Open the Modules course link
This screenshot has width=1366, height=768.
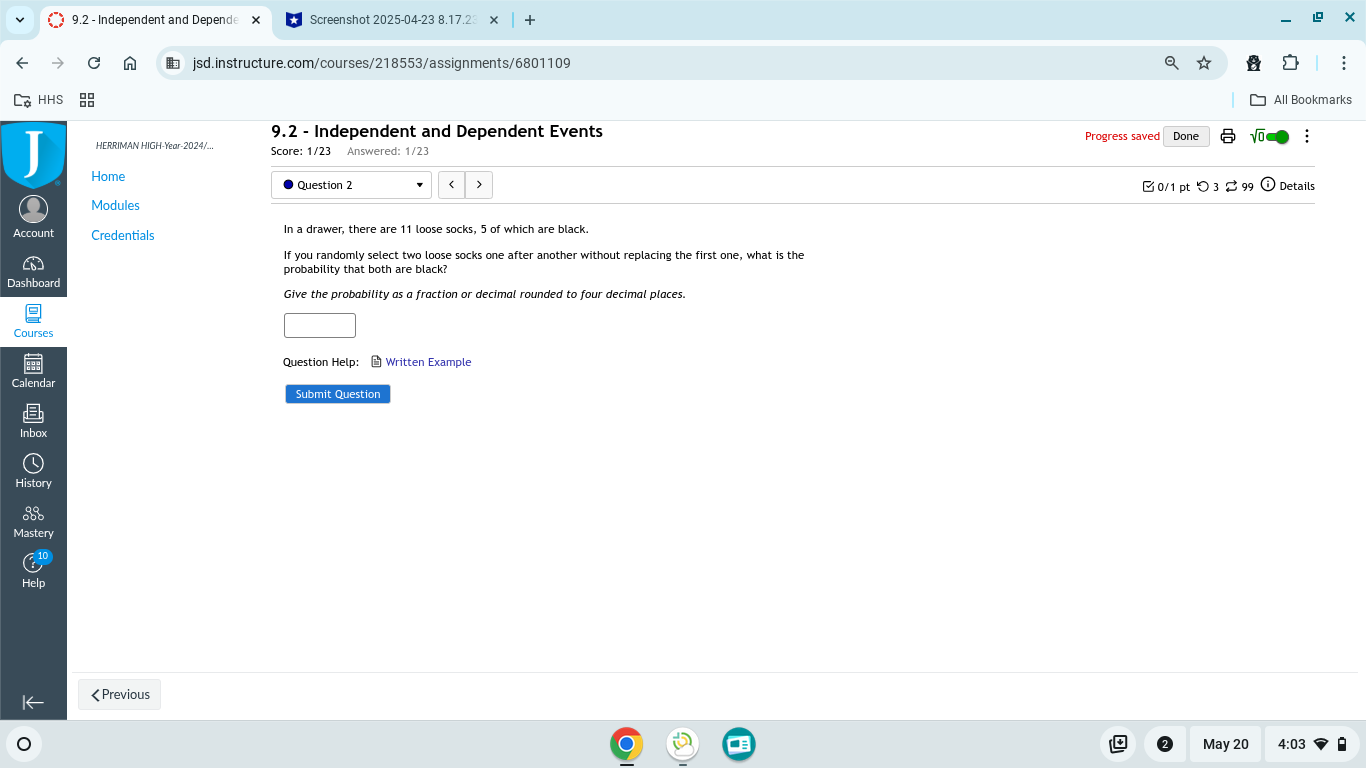click(x=115, y=205)
